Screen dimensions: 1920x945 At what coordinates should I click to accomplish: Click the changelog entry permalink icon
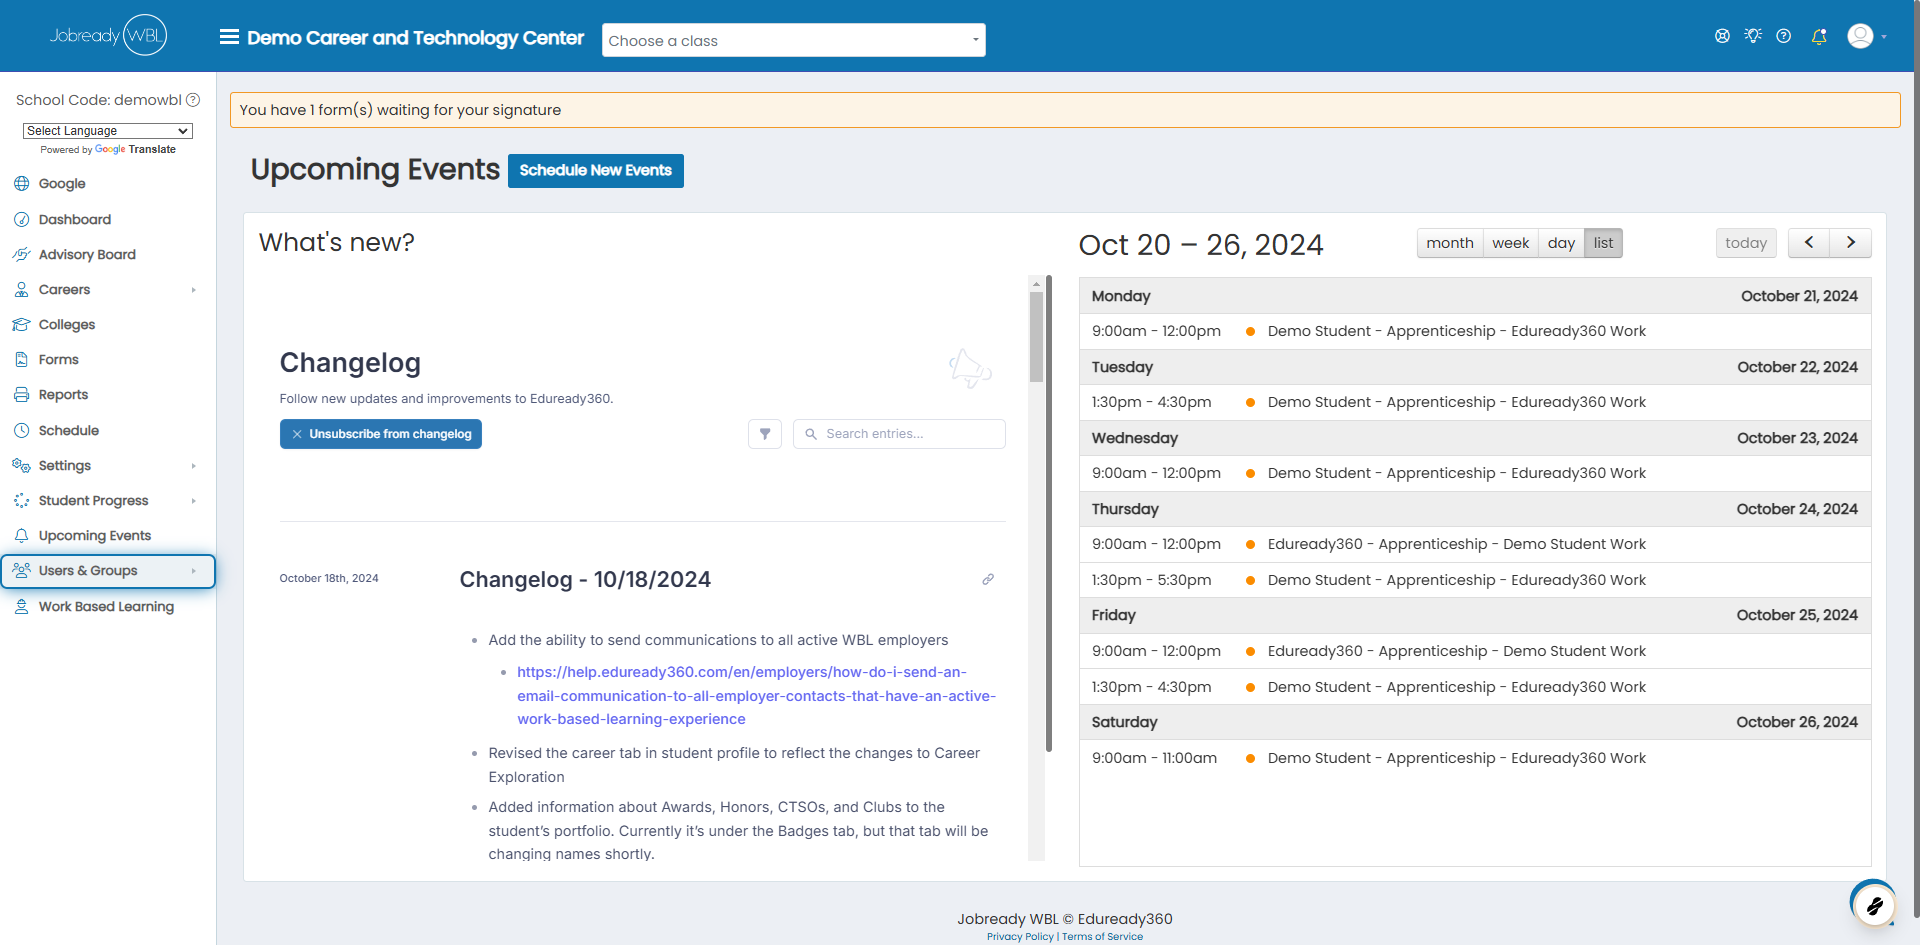point(988,579)
